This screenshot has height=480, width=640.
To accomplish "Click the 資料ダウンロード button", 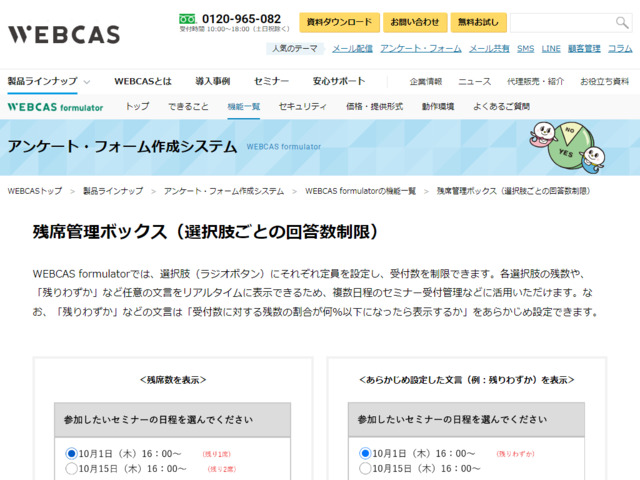I will click(339, 22).
